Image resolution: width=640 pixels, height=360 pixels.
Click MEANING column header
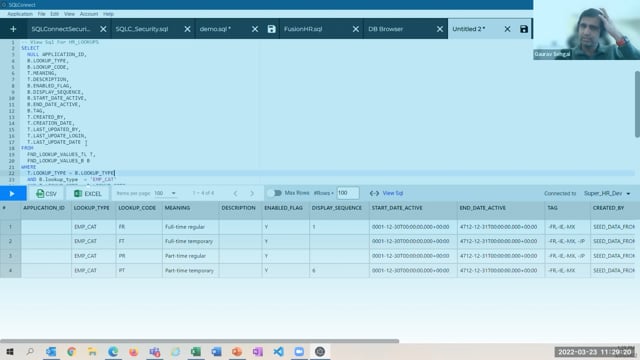click(x=177, y=208)
